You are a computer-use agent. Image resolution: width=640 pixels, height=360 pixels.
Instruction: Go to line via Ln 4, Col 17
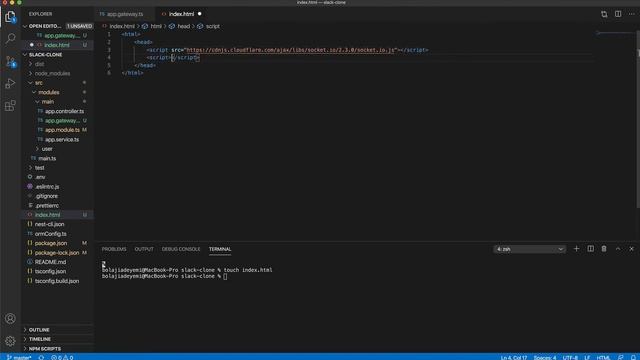tap(514, 357)
